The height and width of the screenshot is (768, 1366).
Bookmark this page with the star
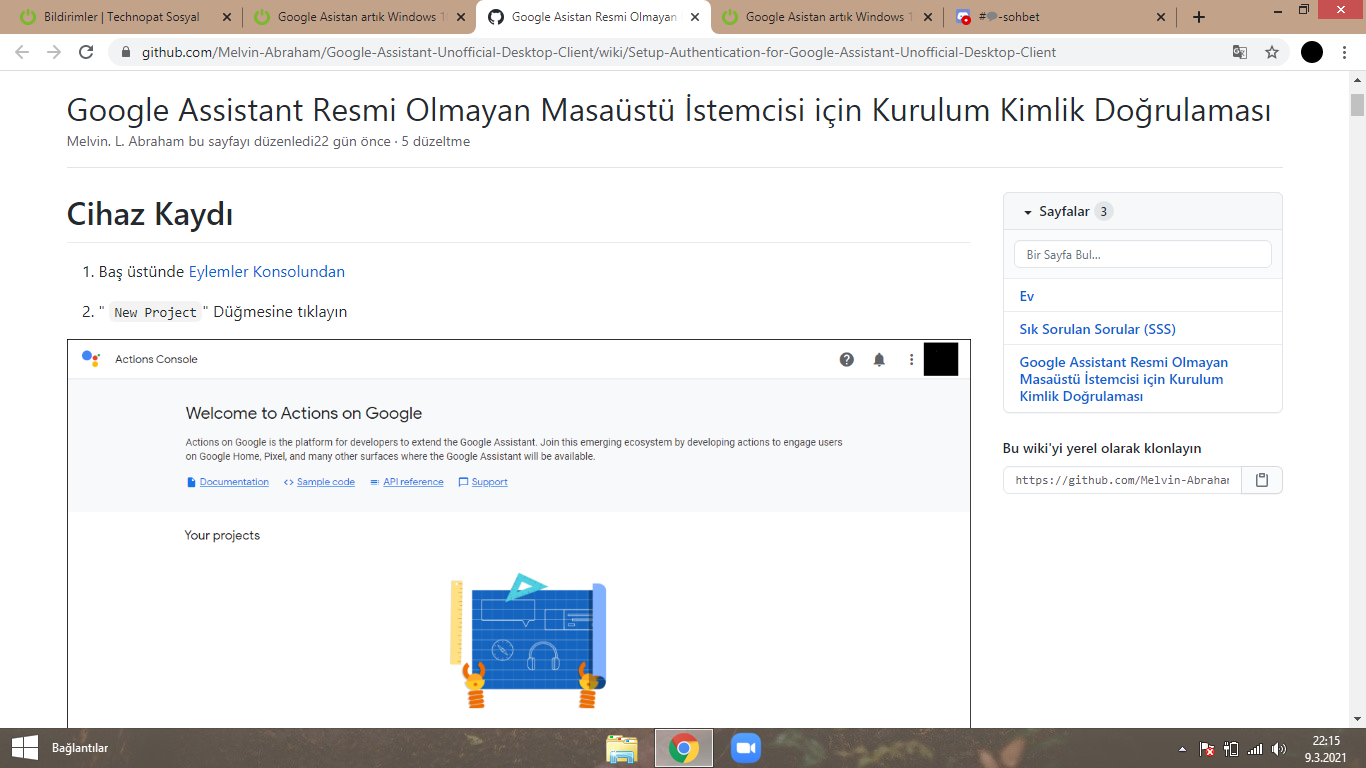[1272, 52]
